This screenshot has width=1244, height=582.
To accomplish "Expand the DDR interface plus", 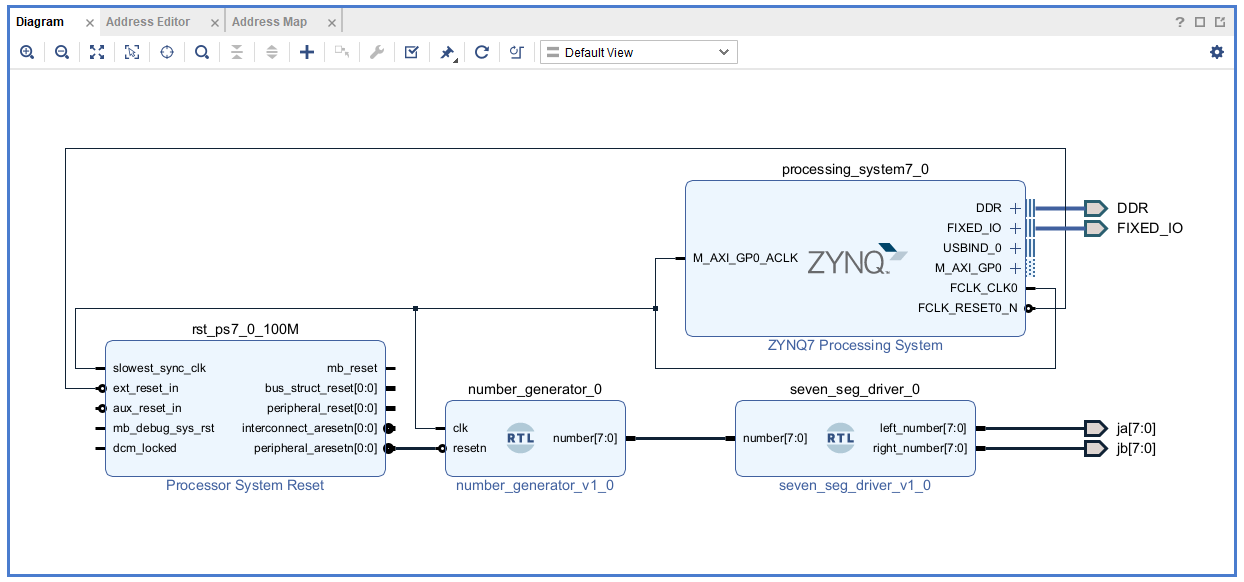I will coord(1015,208).
